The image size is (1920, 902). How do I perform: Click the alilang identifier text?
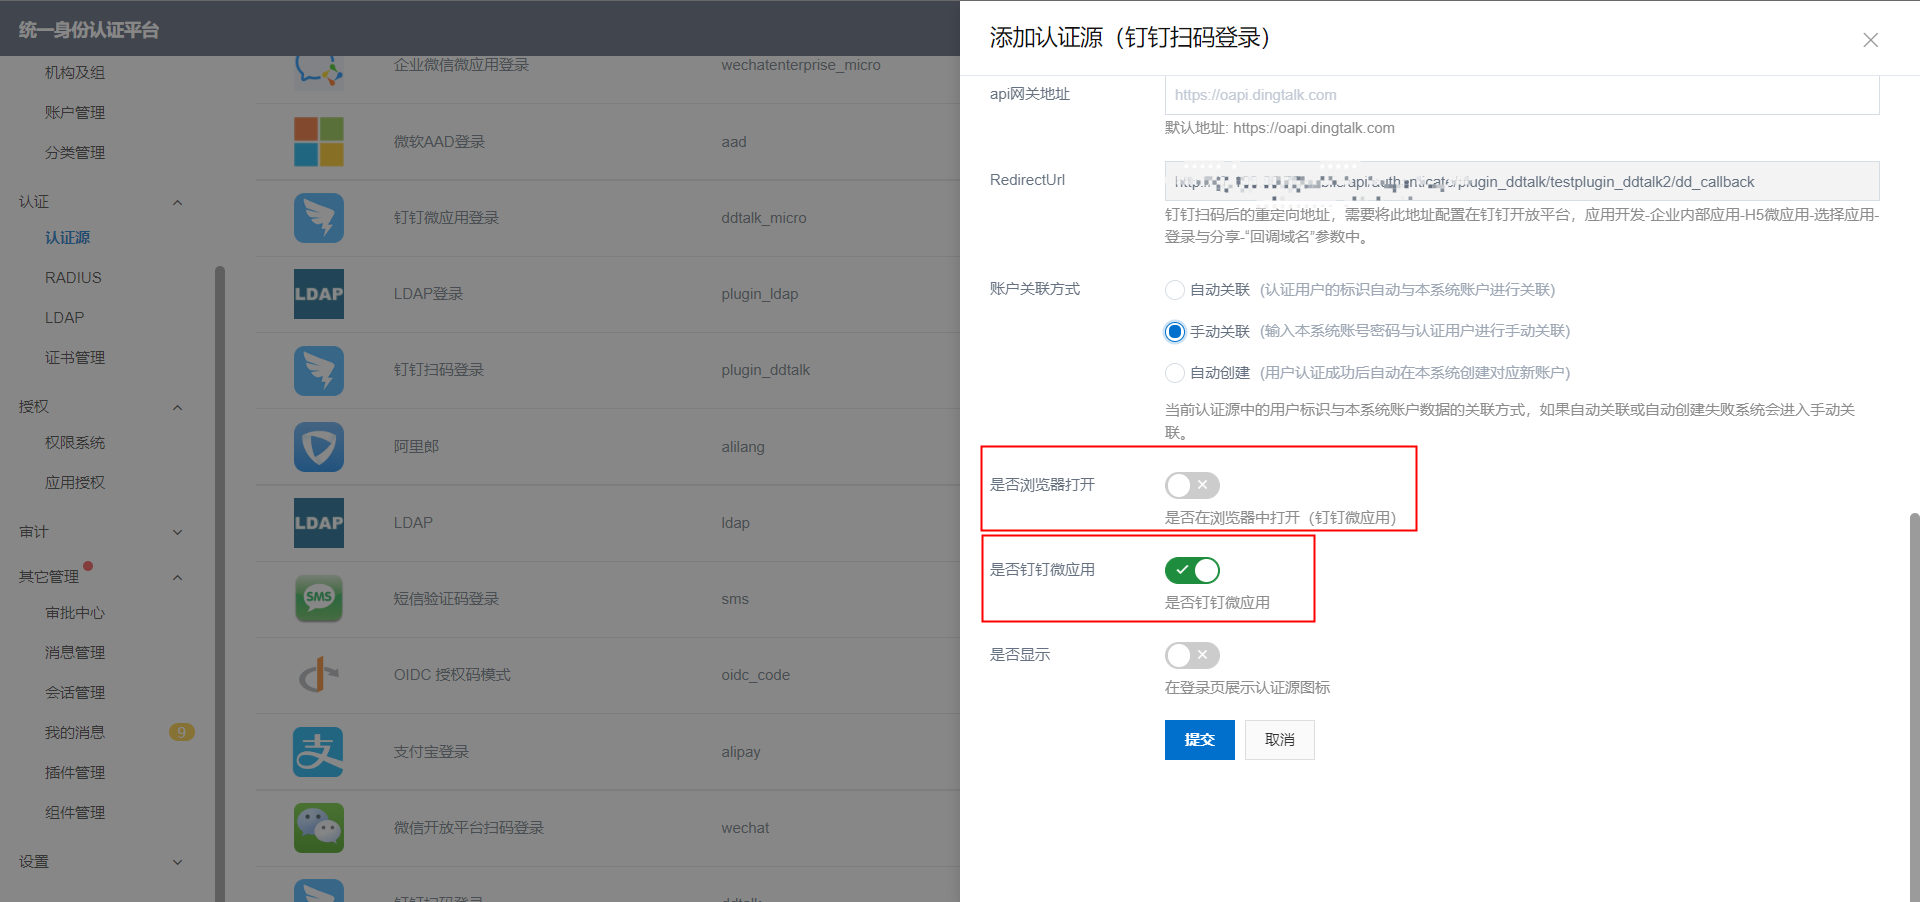(743, 447)
